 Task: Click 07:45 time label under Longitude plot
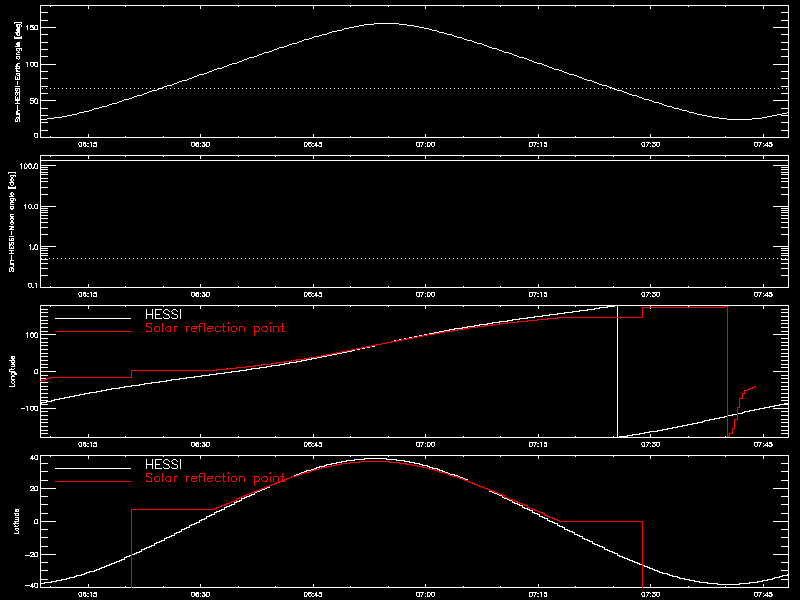click(763, 445)
